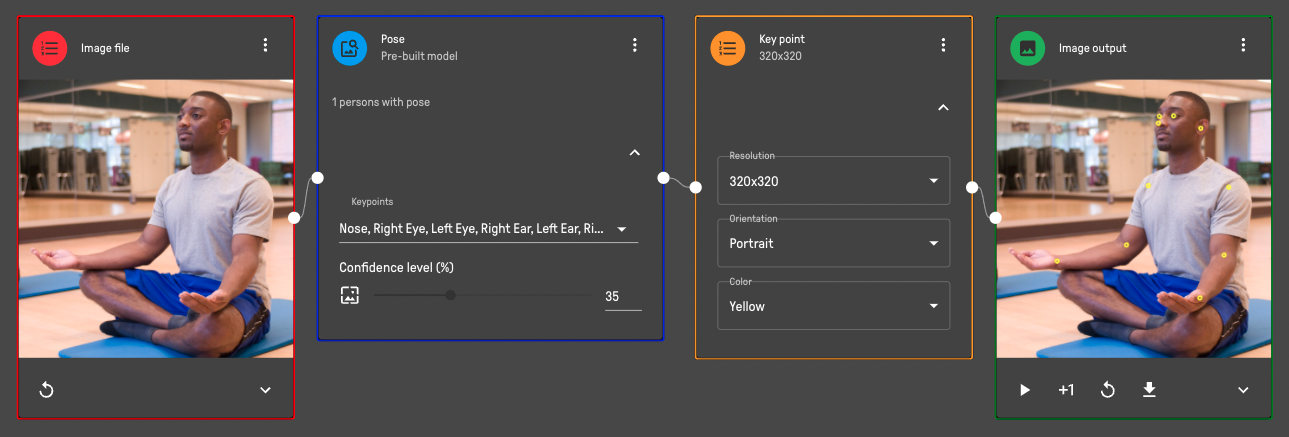Click the blue Pose node icon
Viewport: 1289px width, 437px height.
tap(349, 48)
